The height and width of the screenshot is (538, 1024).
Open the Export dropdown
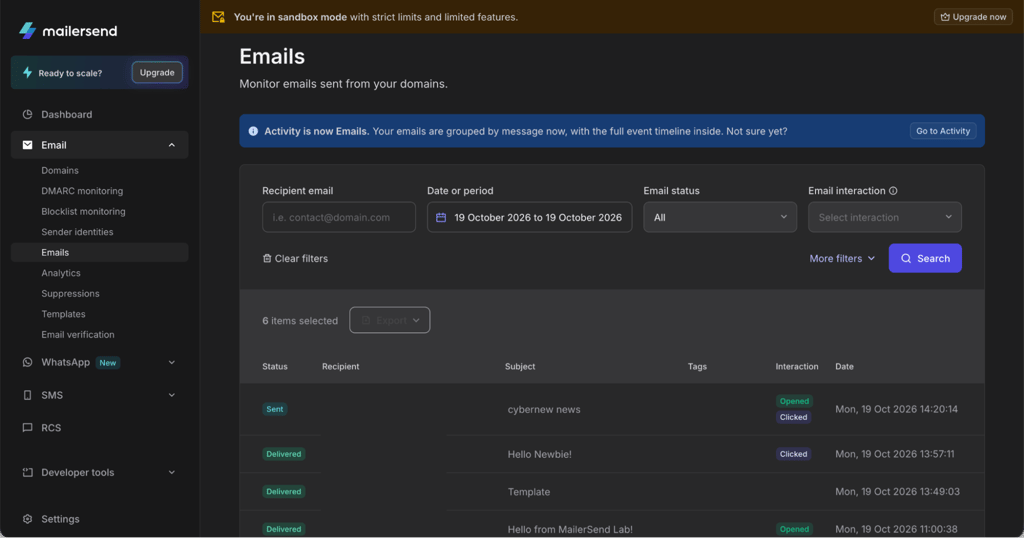[390, 320]
